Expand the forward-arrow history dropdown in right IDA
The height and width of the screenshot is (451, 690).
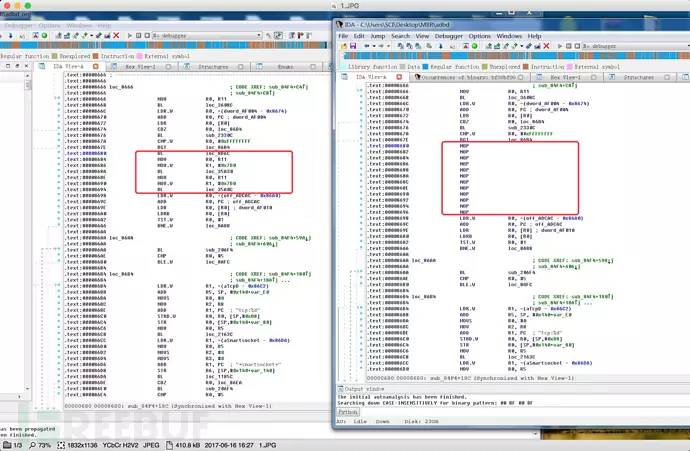click(x=388, y=46)
